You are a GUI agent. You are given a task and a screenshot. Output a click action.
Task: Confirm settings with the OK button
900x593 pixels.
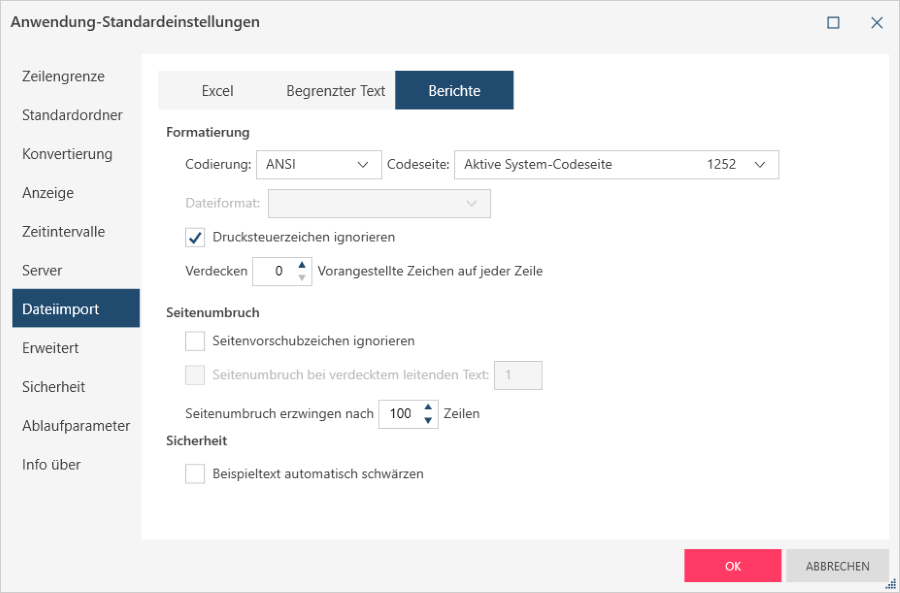click(732, 566)
